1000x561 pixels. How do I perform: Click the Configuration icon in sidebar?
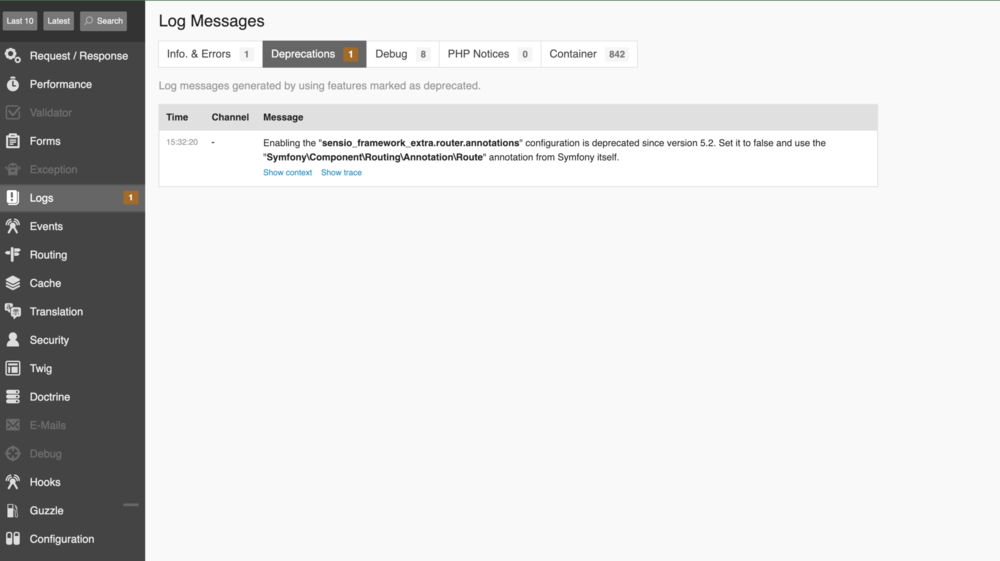point(13,539)
